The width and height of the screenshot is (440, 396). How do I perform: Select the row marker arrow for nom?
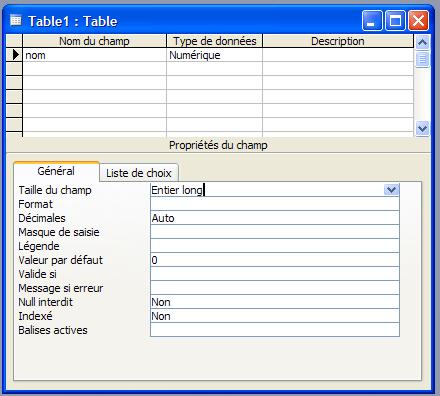pos(14,55)
